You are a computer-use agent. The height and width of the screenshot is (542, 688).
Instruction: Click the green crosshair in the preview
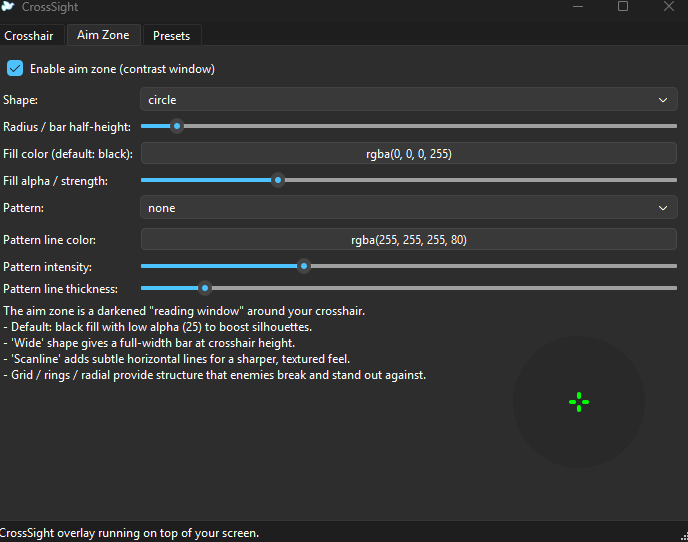[579, 402]
